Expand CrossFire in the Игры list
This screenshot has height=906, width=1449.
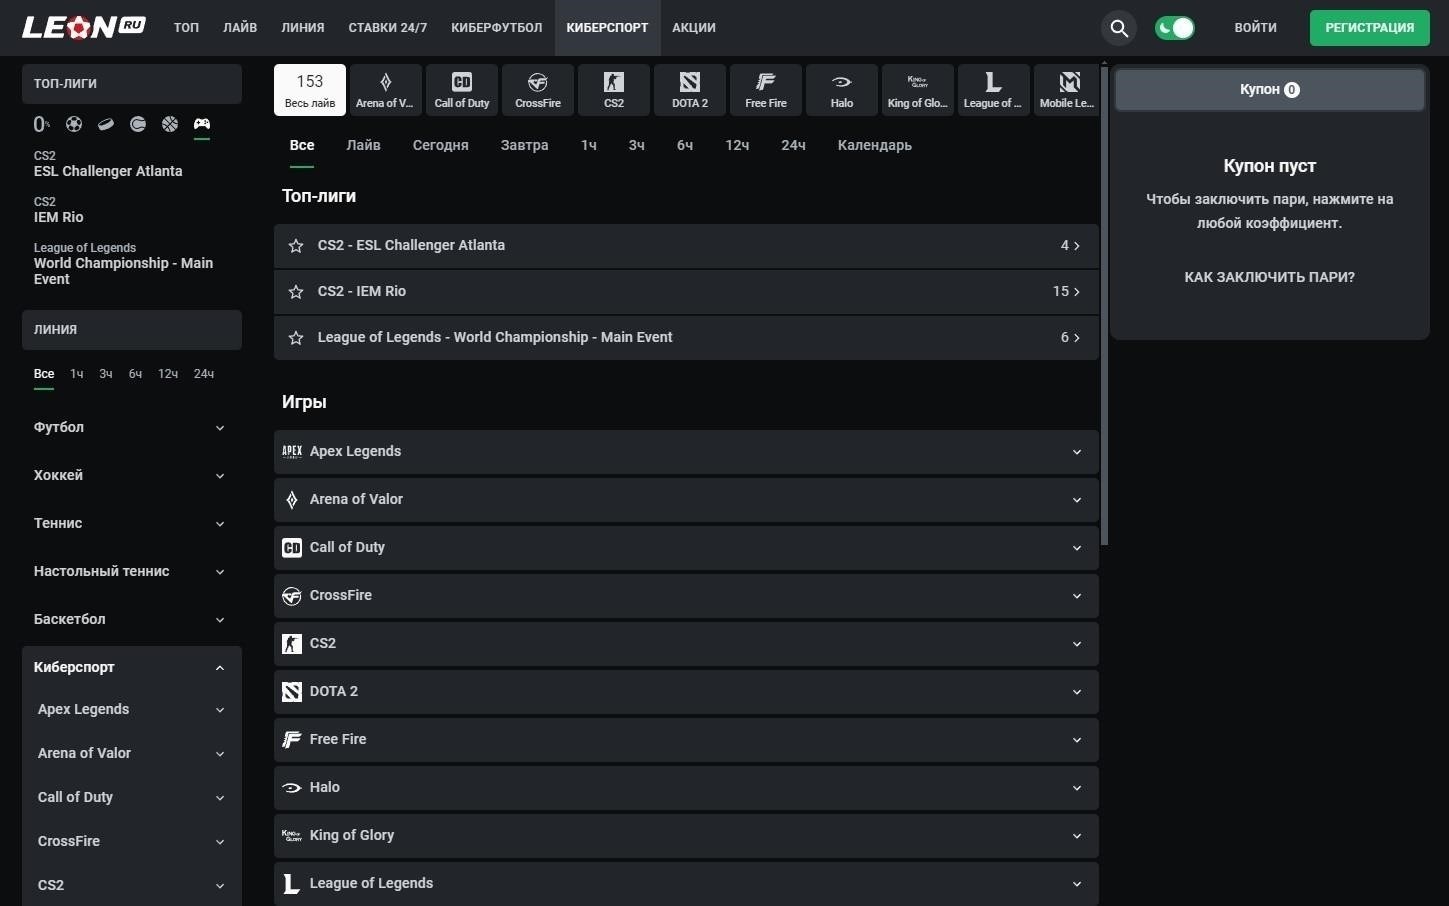(686, 596)
